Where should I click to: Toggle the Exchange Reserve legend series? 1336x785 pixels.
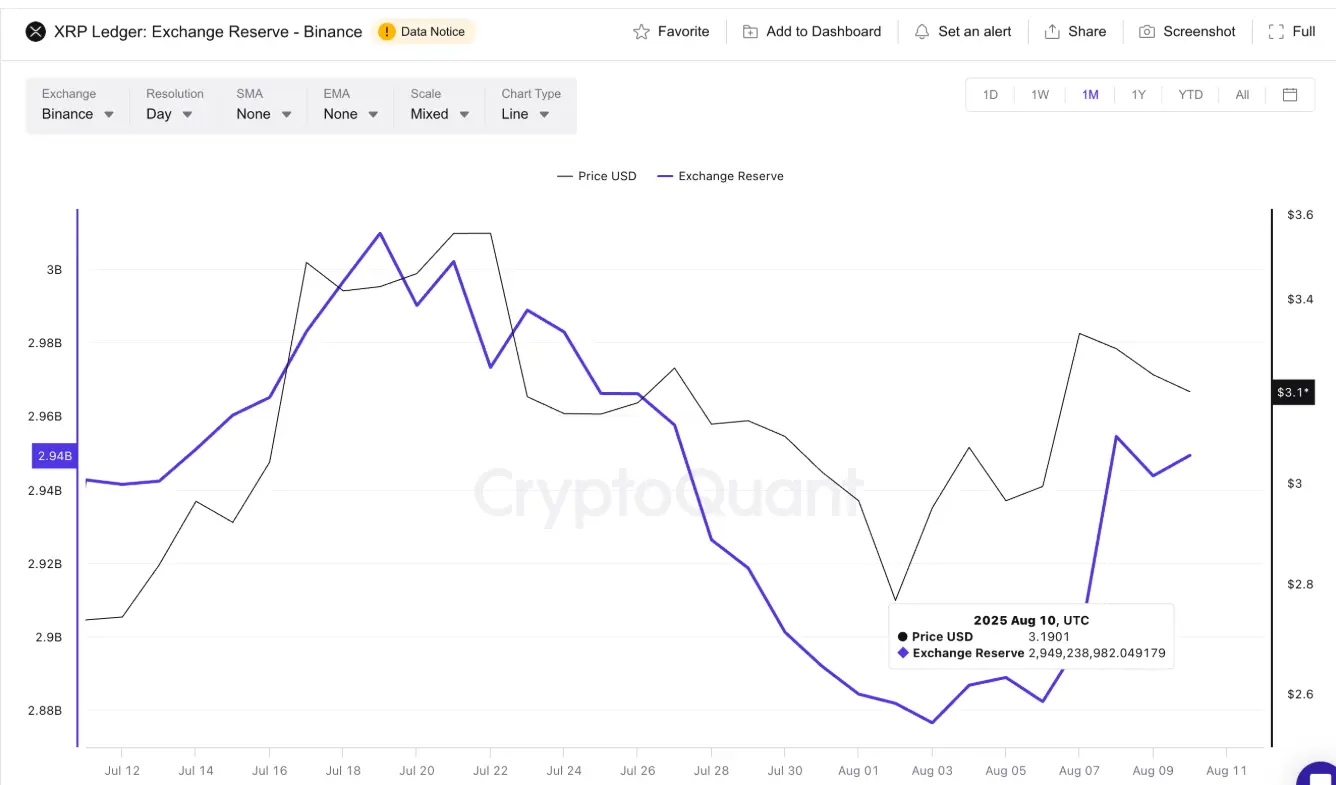pos(720,176)
